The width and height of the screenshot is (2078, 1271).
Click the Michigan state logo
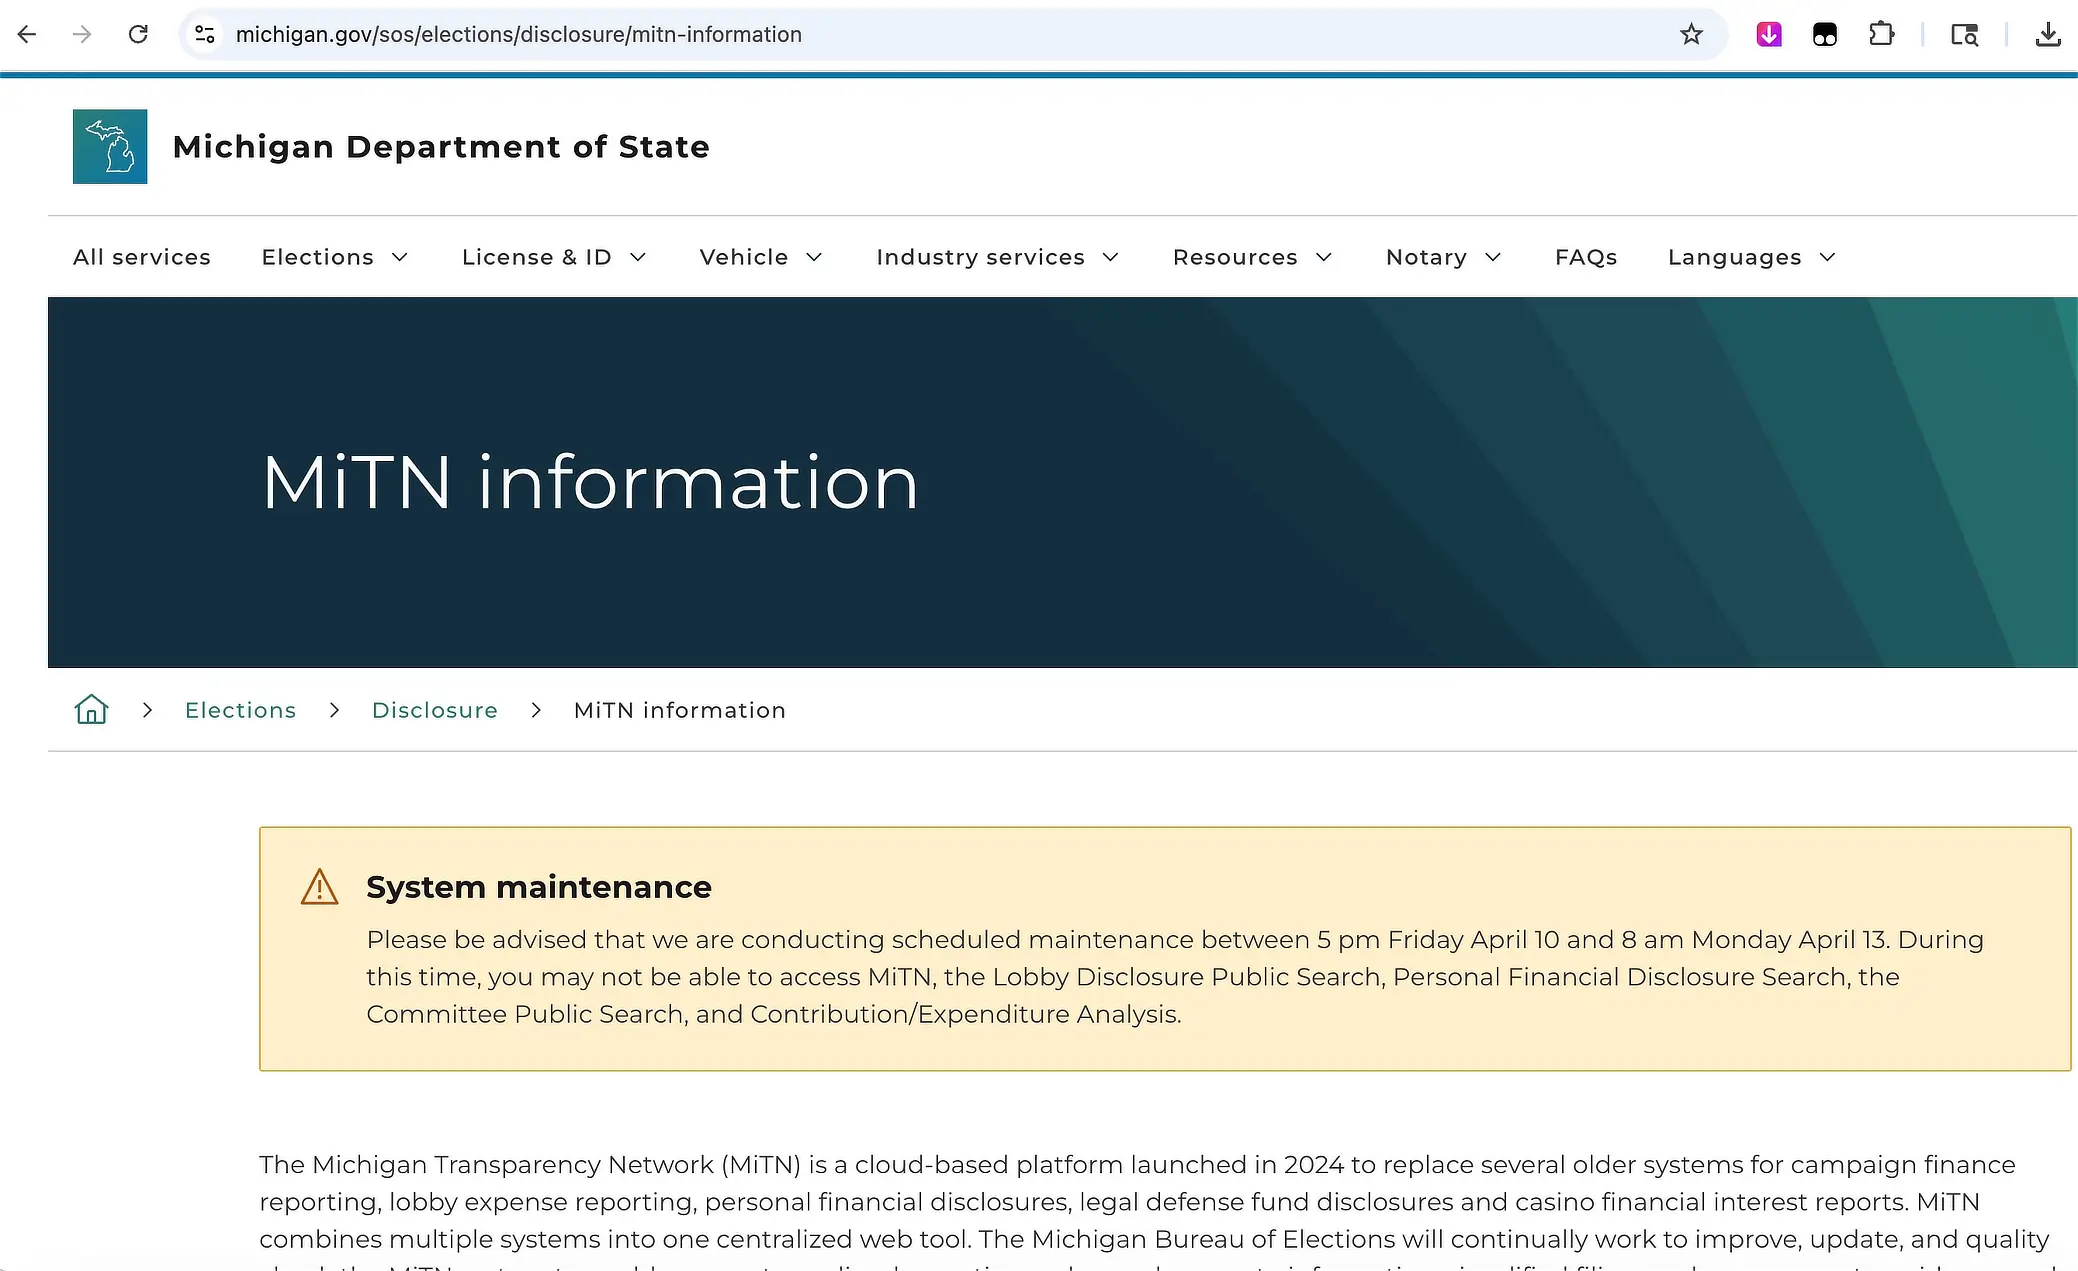tap(110, 146)
